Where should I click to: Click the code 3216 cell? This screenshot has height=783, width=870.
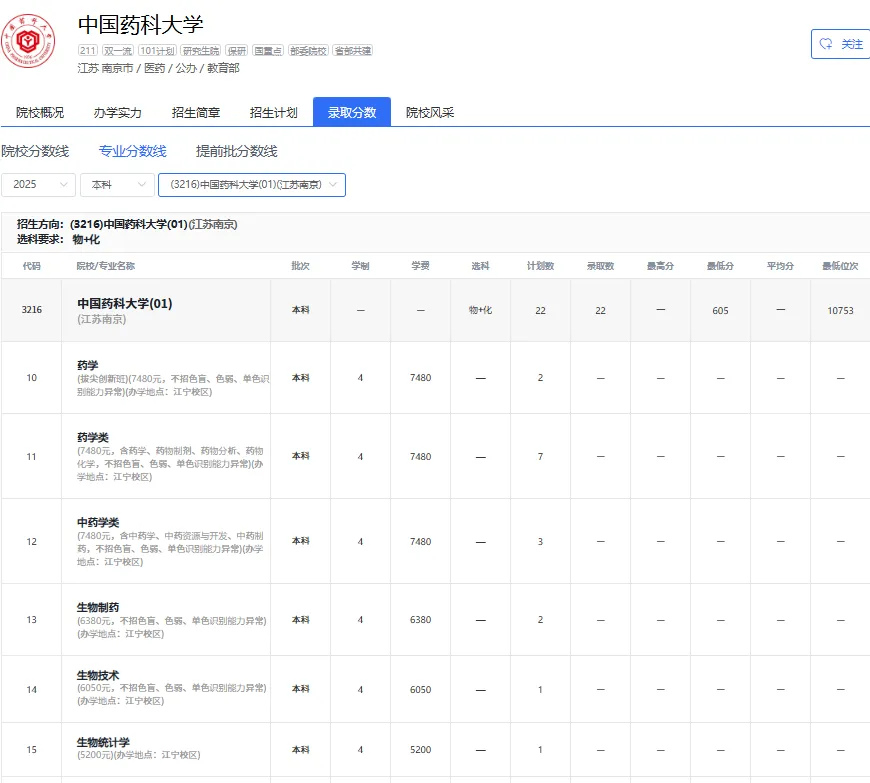[x=32, y=310]
